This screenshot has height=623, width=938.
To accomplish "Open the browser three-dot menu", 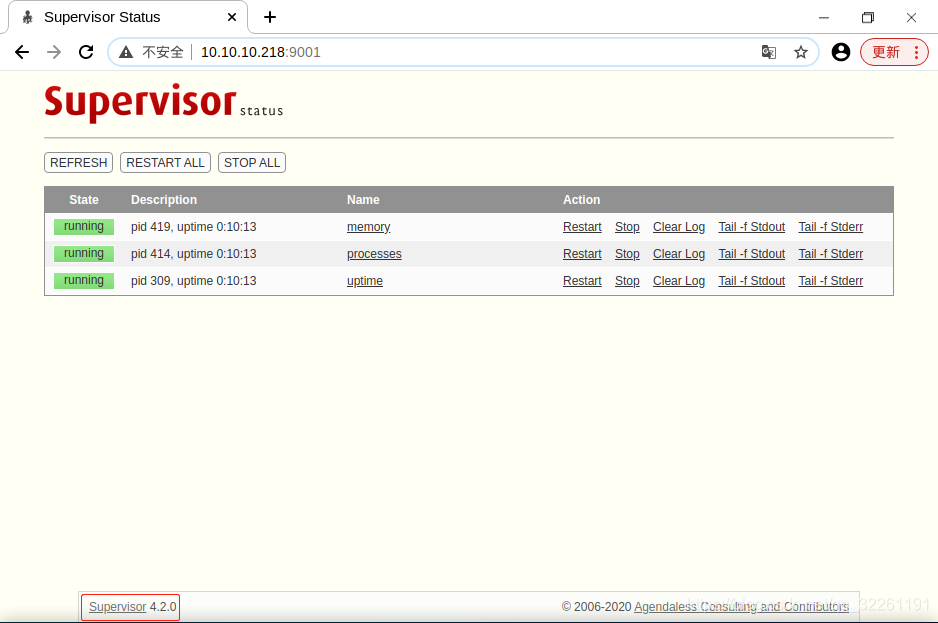I will (916, 52).
